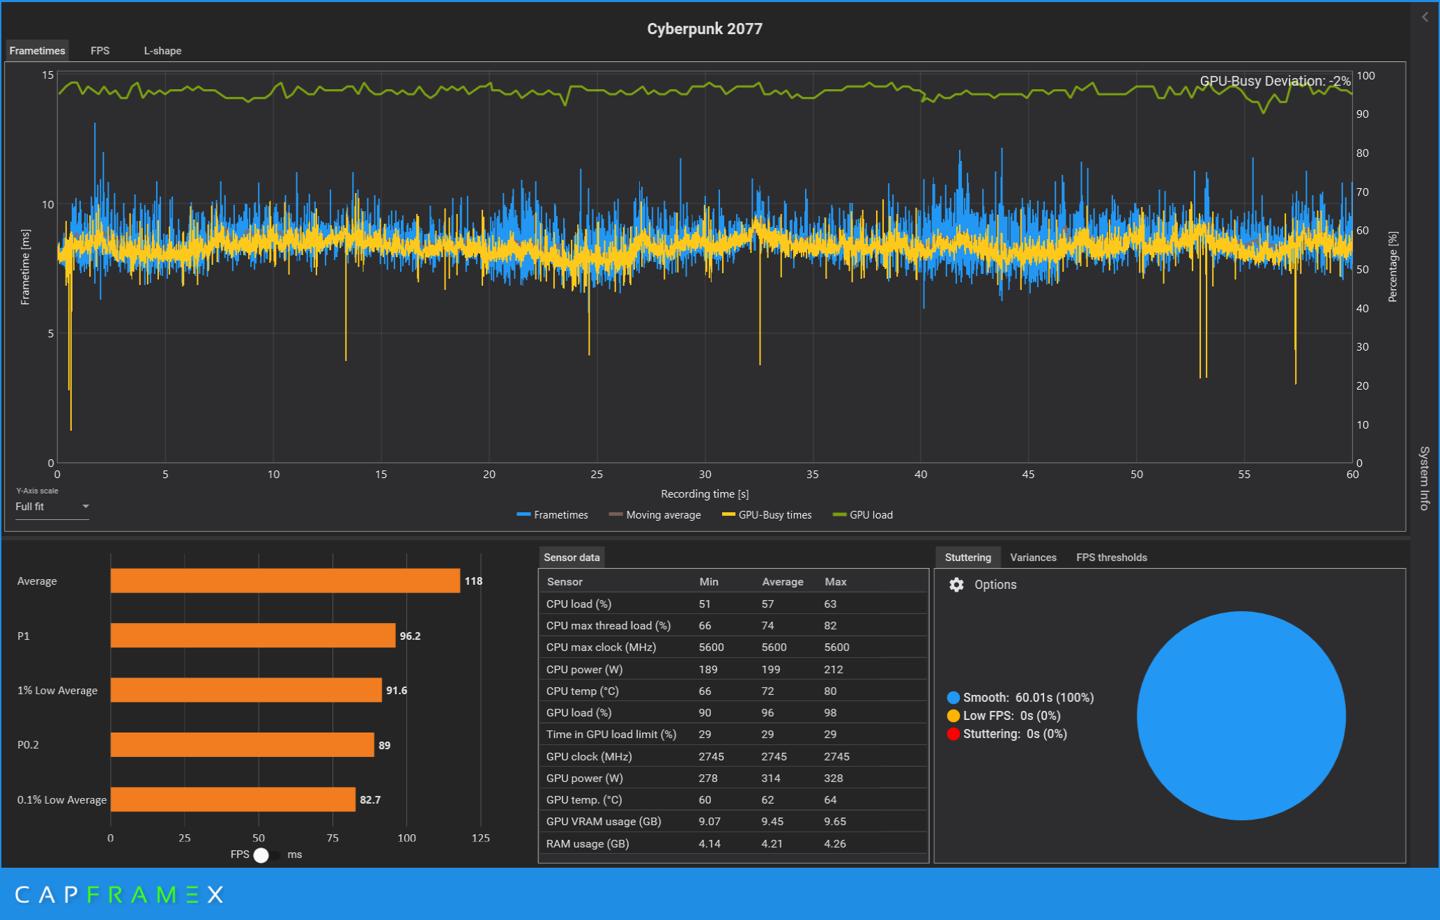The width and height of the screenshot is (1440, 920).
Task: Select the yellow GPU-Busy times legend marker
Action: pyautogui.click(x=729, y=514)
